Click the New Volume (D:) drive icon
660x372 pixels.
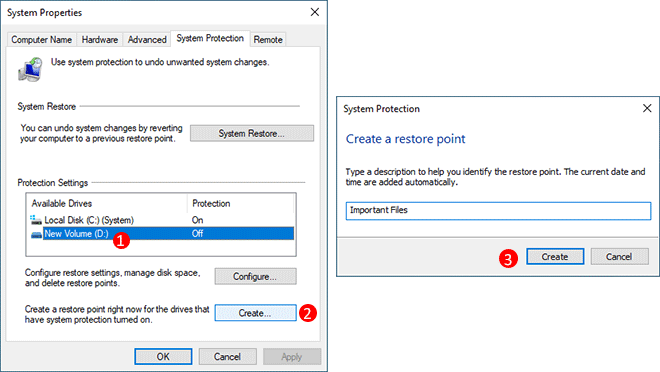tap(36, 234)
